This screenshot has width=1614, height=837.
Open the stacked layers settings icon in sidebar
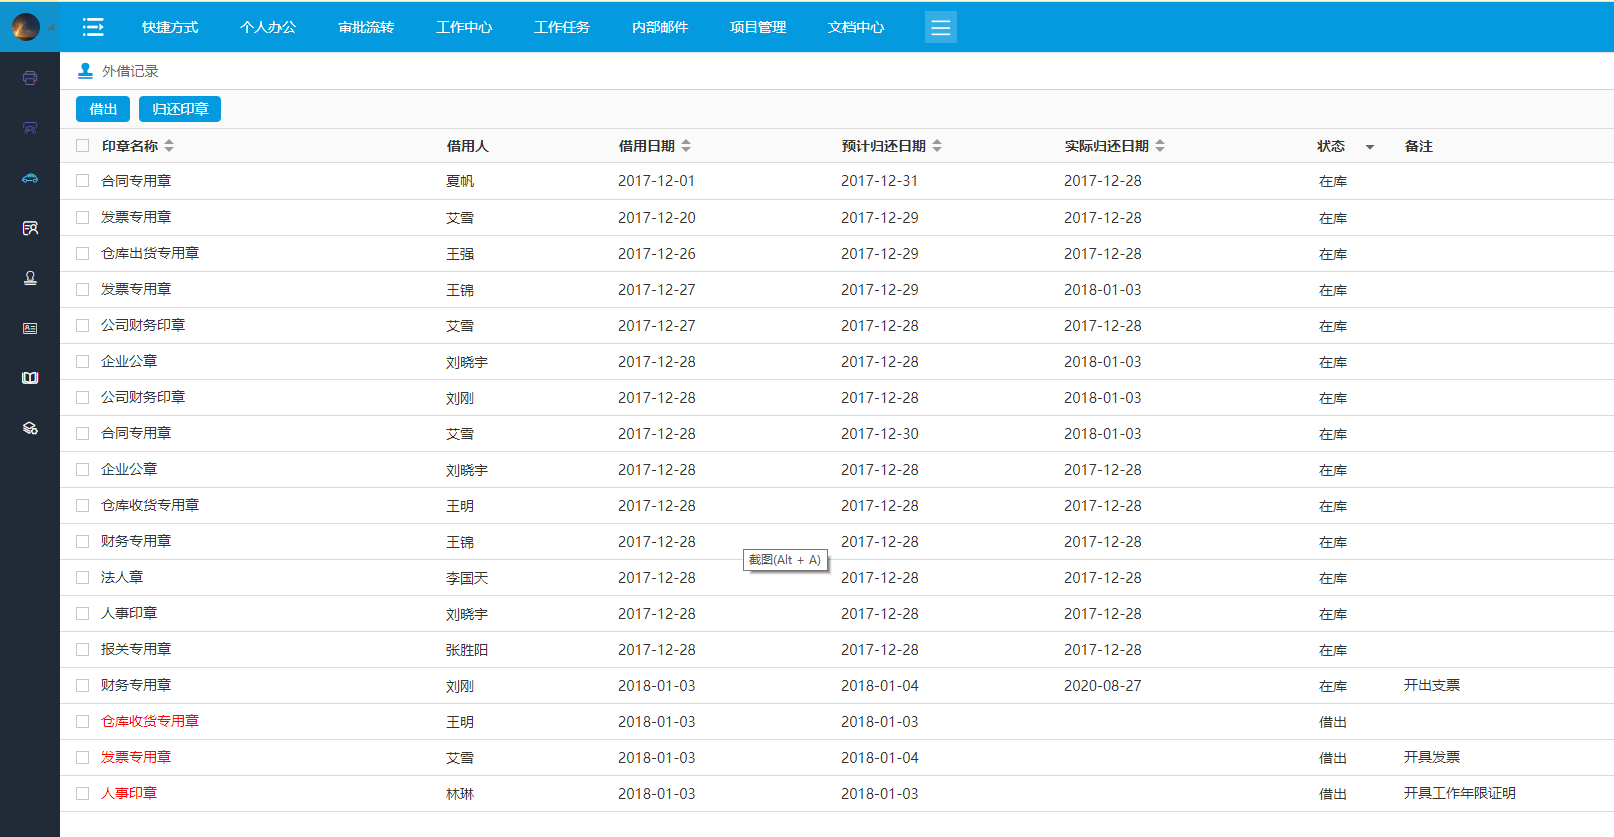pos(30,428)
